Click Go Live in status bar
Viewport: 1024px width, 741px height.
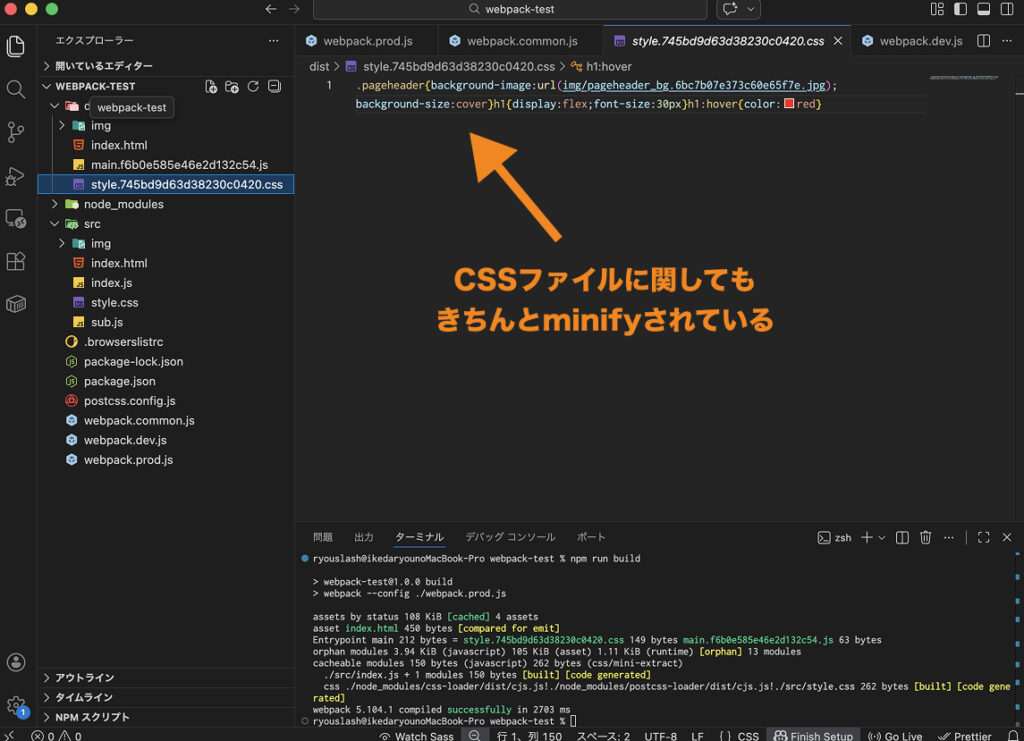coord(895,736)
